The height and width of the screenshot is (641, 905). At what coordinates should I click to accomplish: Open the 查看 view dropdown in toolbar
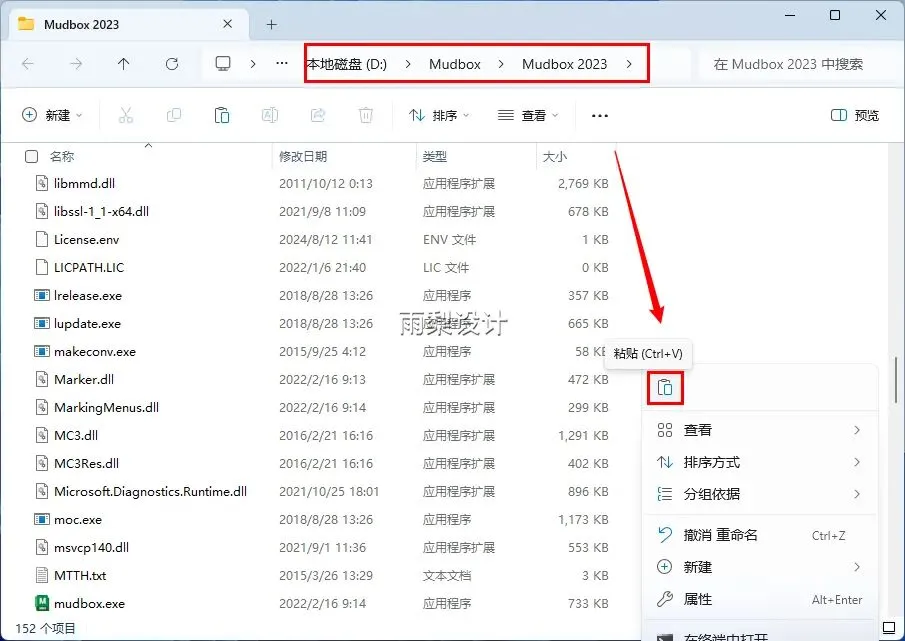(528, 115)
